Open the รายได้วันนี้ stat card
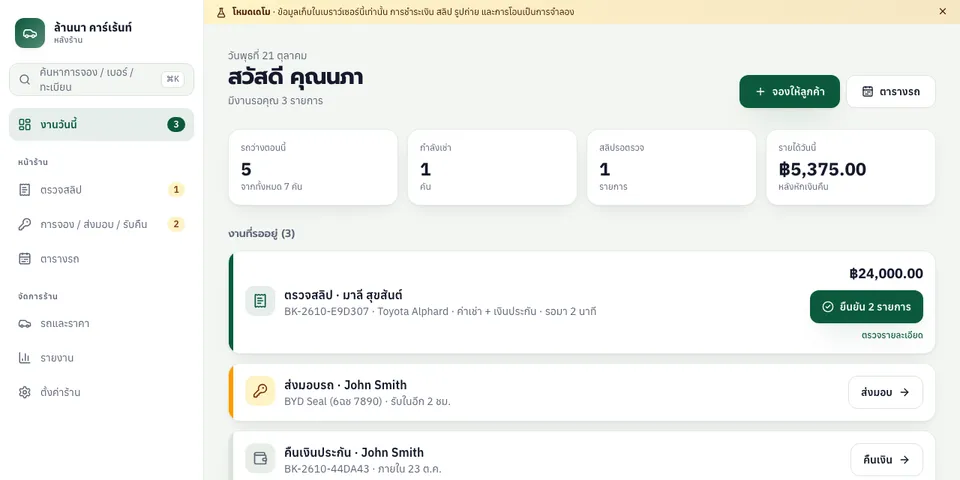Viewport: 960px width, 480px height. [x=851, y=167]
